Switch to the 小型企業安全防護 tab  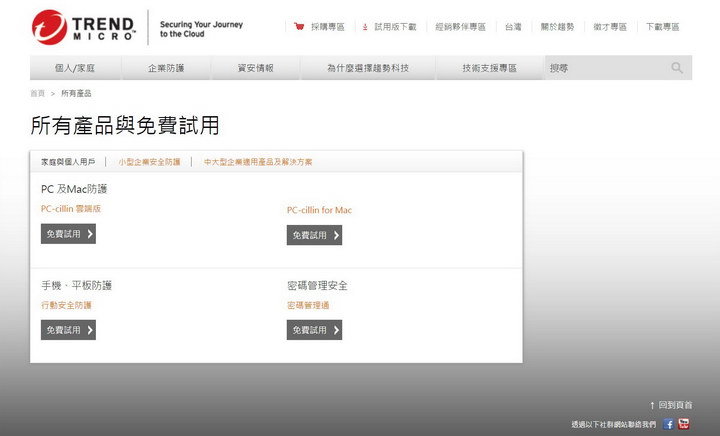149,161
